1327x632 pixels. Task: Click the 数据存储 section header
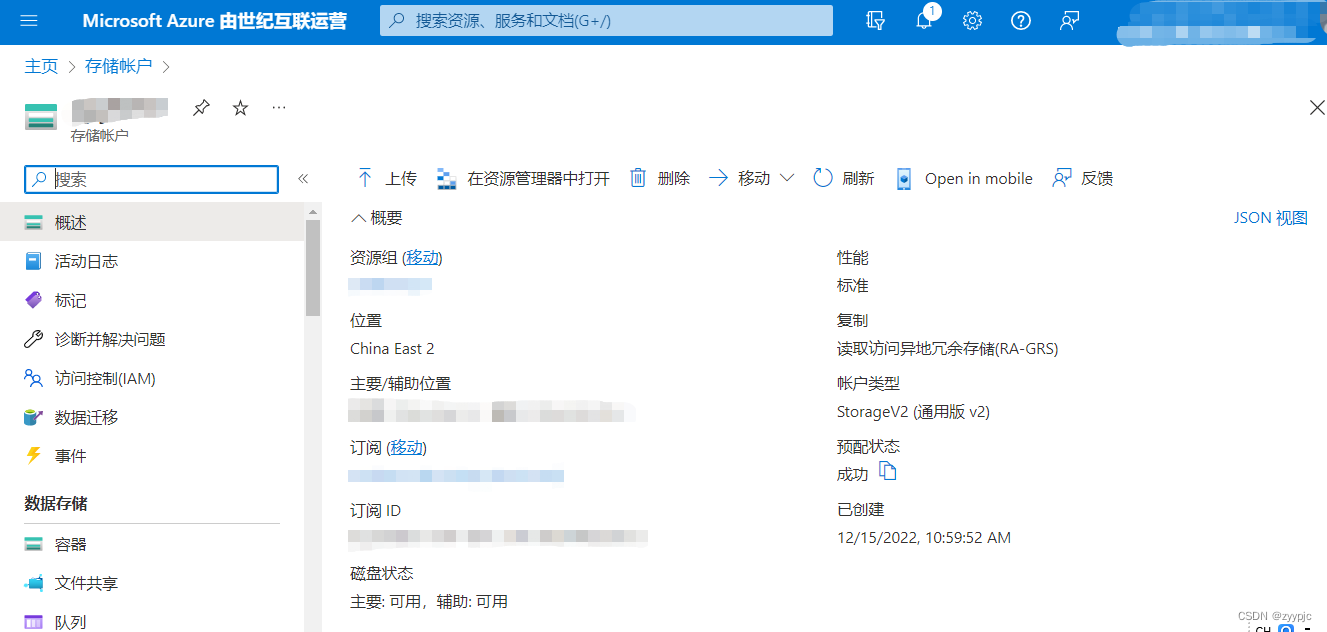(56, 503)
